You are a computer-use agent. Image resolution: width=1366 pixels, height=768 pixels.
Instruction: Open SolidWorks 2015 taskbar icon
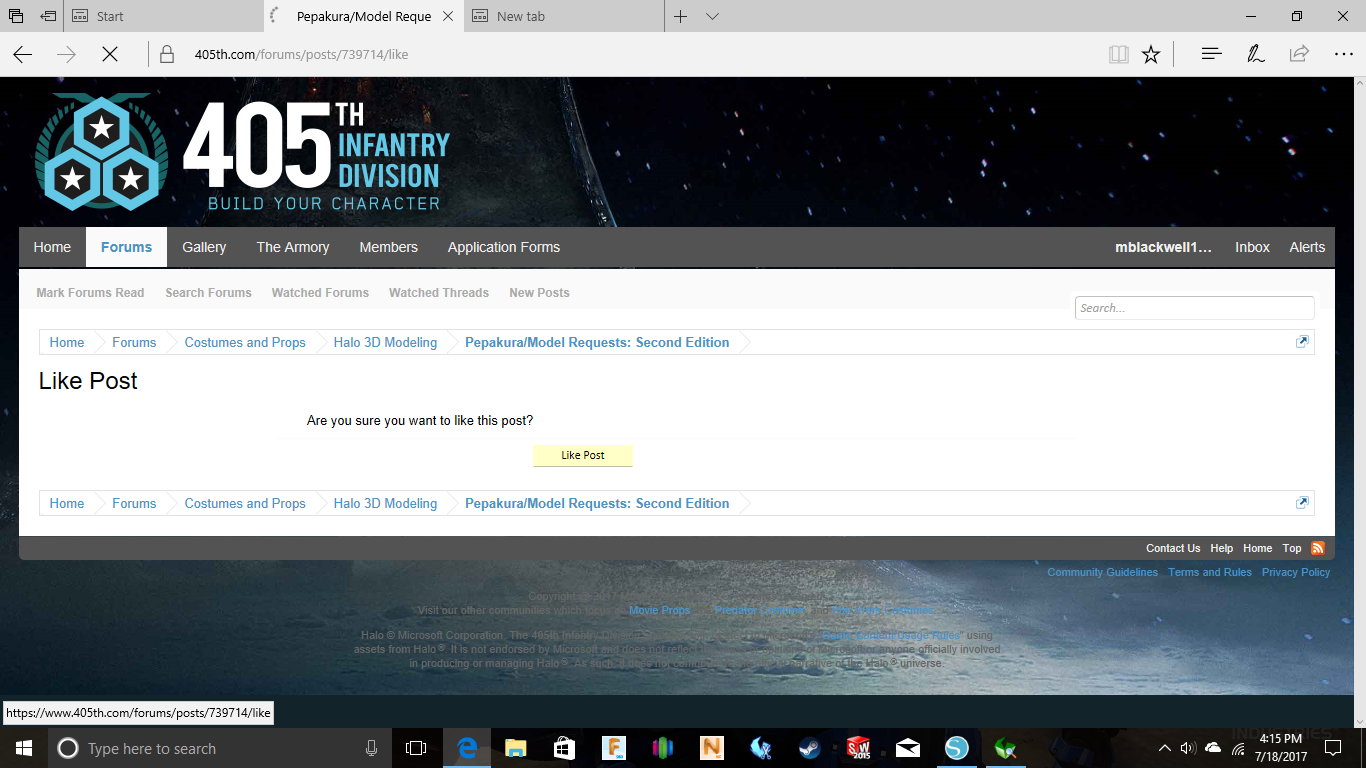(x=858, y=748)
